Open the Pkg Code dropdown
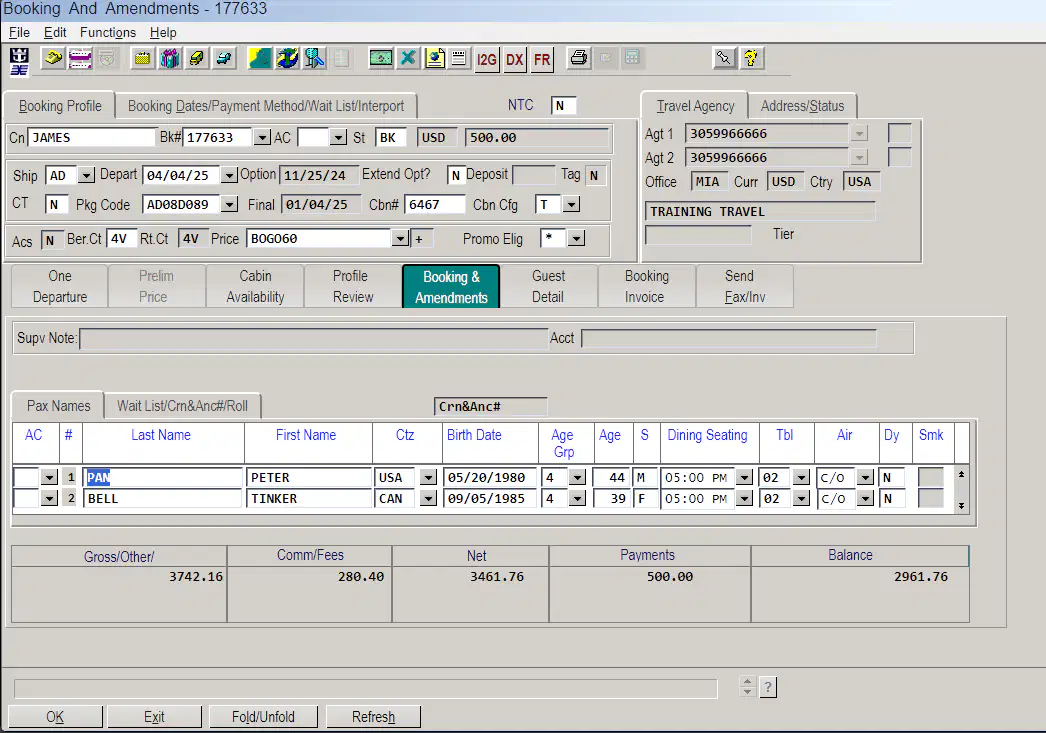The height and width of the screenshot is (733, 1046). 229,205
